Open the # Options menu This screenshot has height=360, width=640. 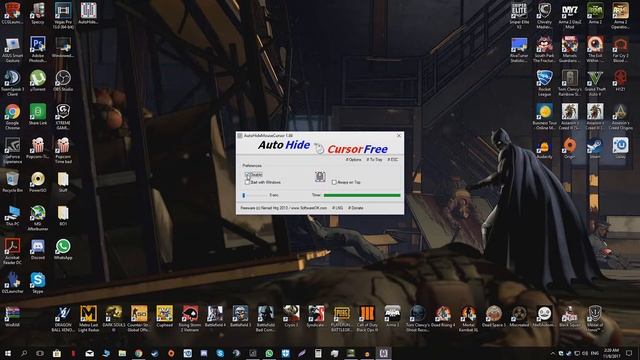coord(353,160)
